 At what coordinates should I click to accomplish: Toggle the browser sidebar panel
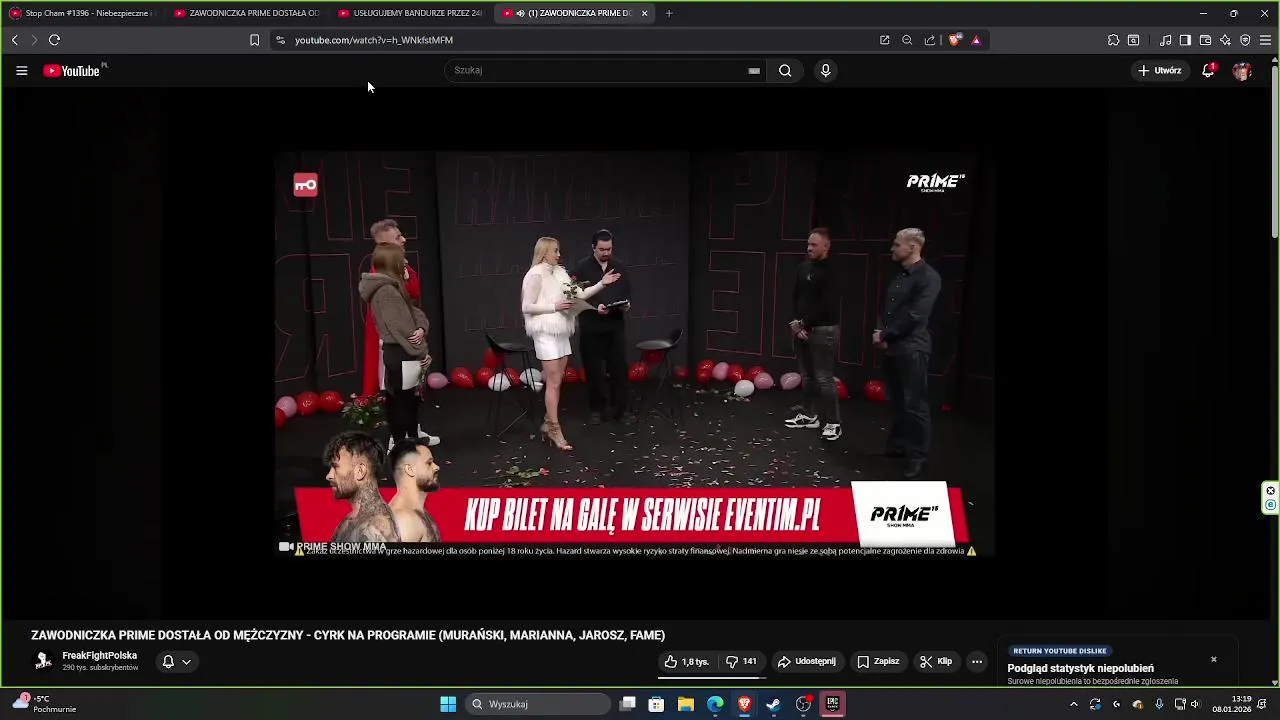pos(1185,40)
